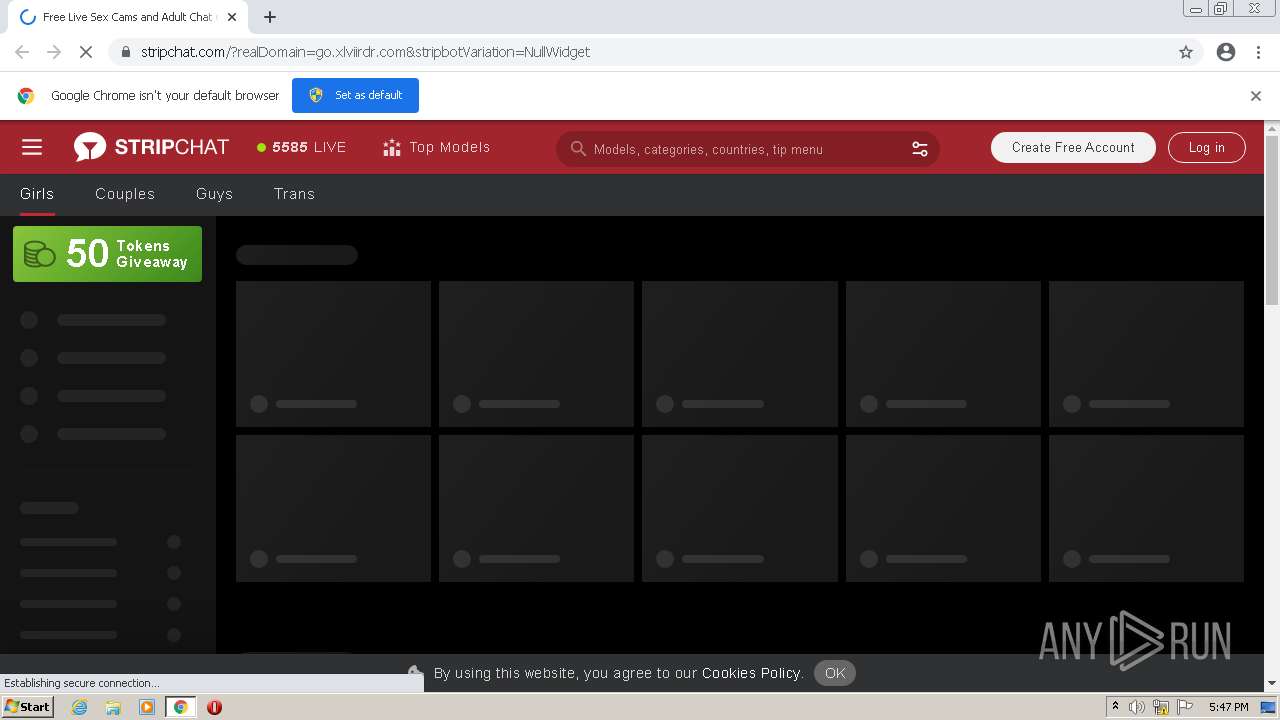The image size is (1280, 720).
Task: Open Chrome profile account icon
Action: pos(1226,52)
